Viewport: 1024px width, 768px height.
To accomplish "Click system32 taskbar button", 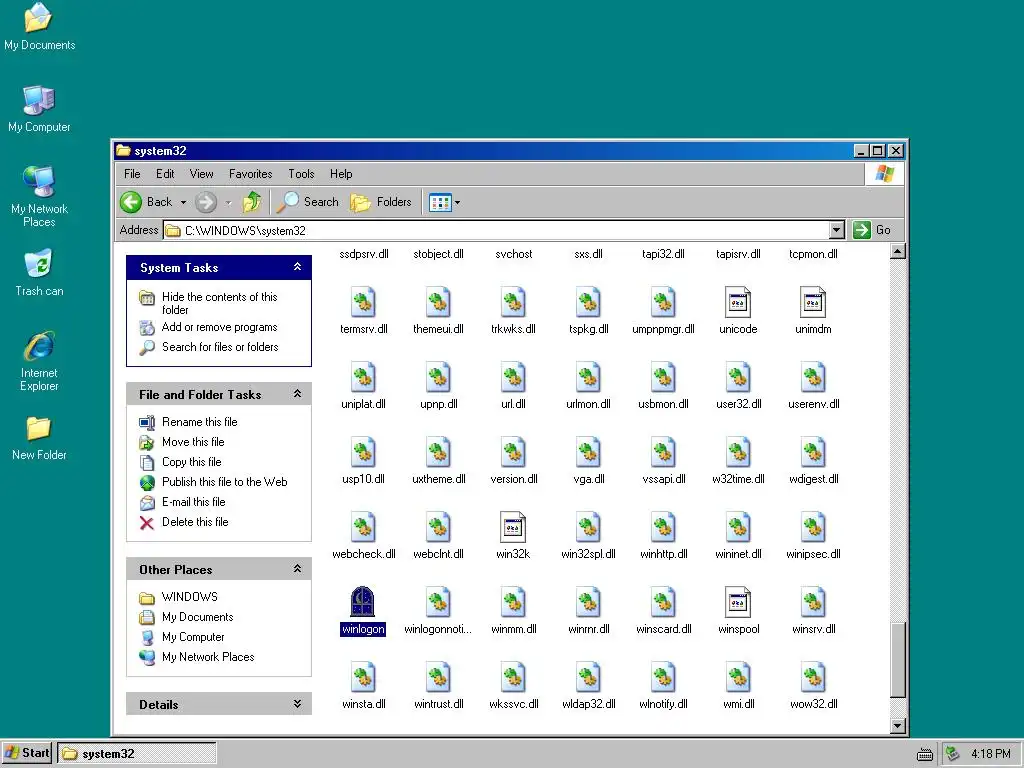I will coord(136,754).
